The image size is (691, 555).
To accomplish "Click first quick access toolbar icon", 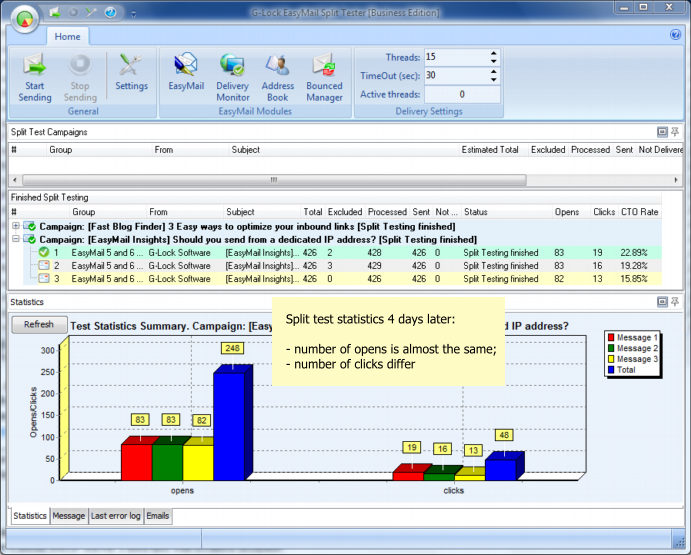I will [x=55, y=12].
